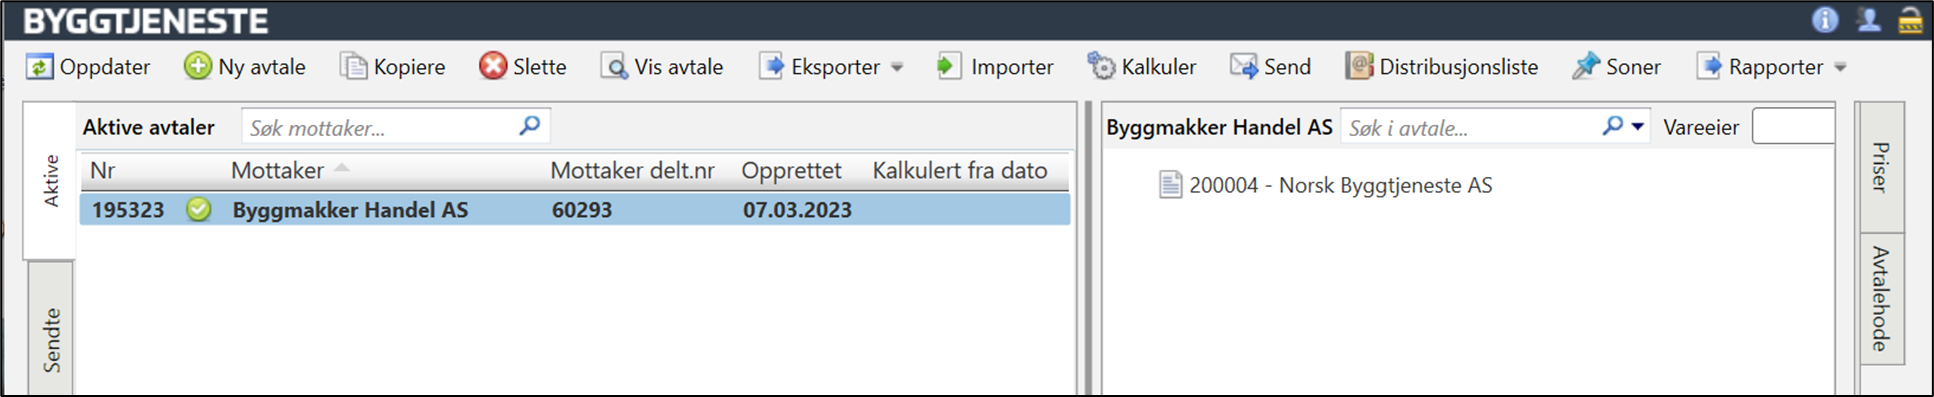Focus the Søk mottaker search field
Viewport: 1934px width, 397px height.
coord(396,127)
